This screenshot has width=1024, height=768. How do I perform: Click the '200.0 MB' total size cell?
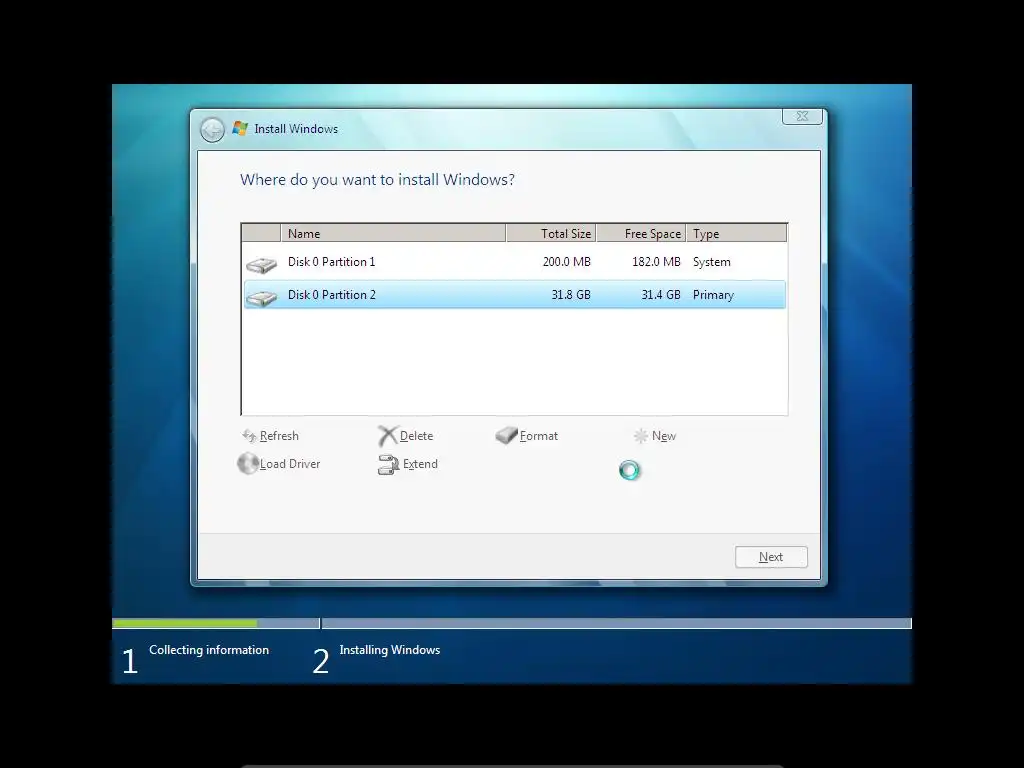click(x=566, y=262)
